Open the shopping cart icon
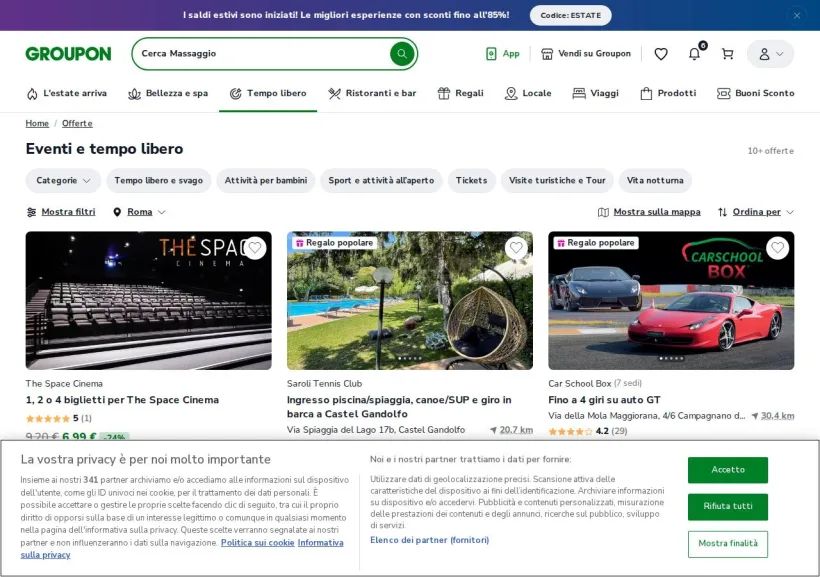Screen dimensions: 820x577 (727, 54)
